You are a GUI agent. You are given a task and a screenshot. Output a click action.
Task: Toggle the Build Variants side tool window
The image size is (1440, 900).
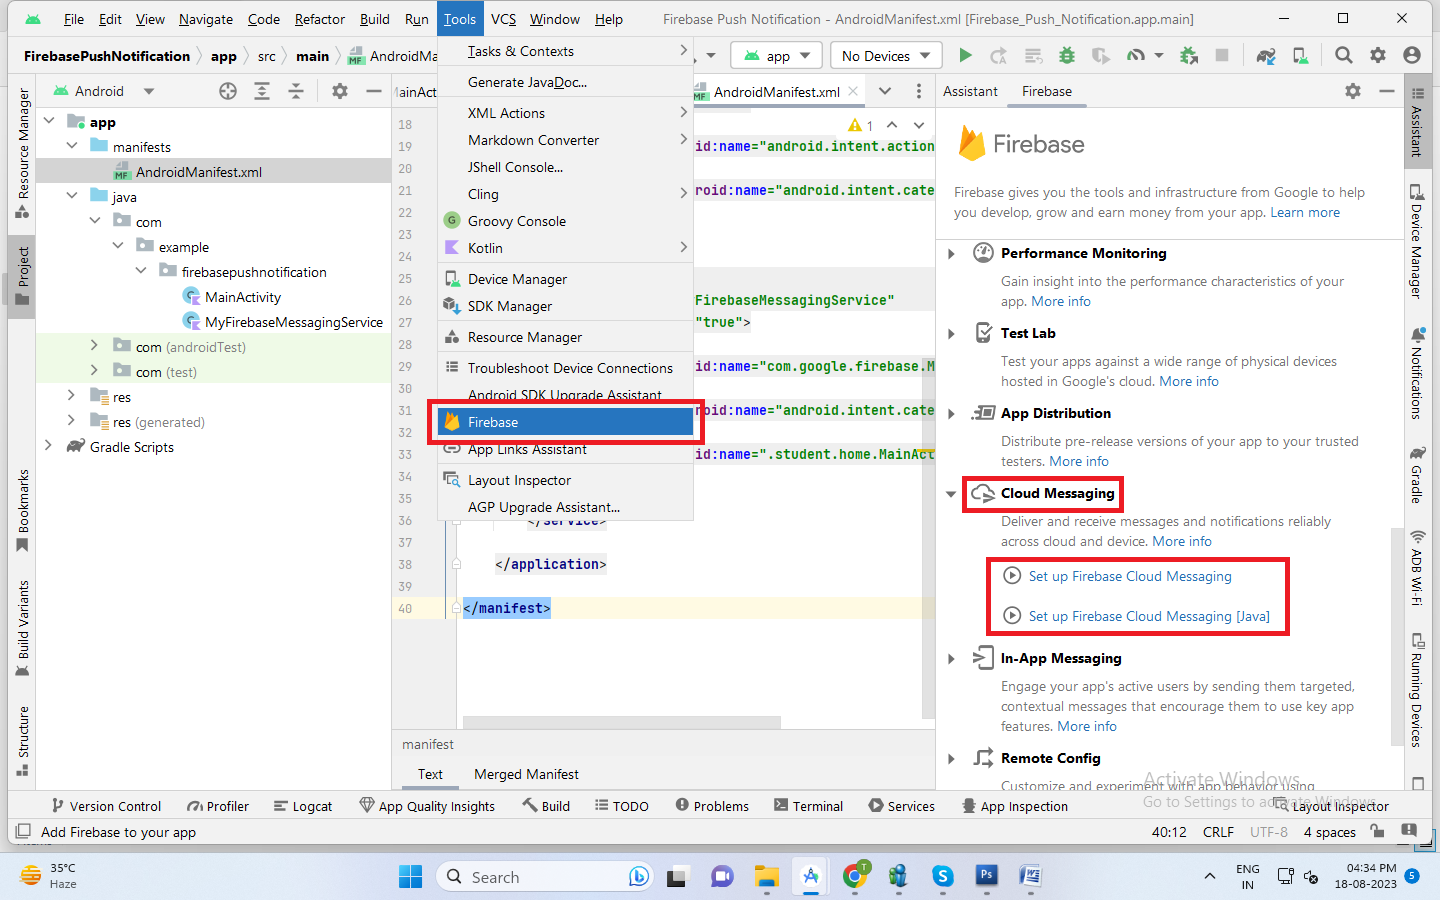[23, 629]
